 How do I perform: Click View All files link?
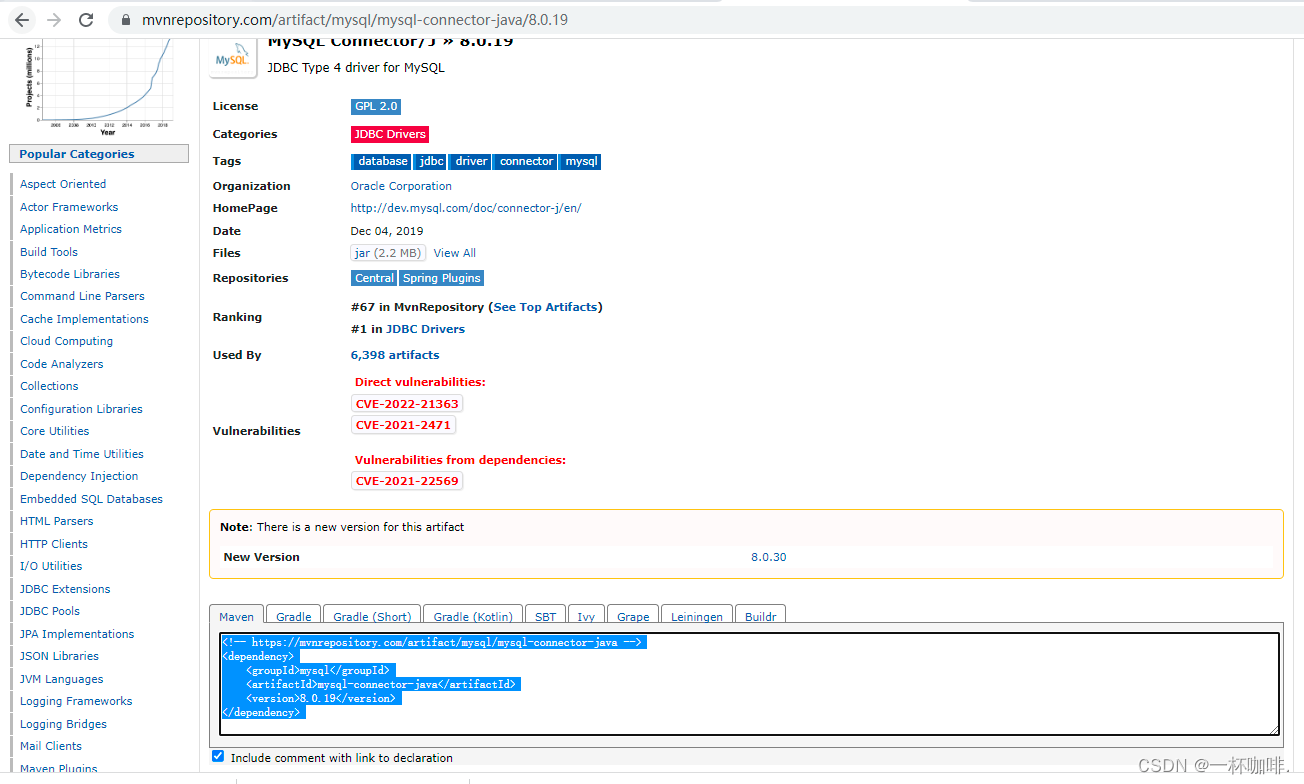tap(455, 253)
